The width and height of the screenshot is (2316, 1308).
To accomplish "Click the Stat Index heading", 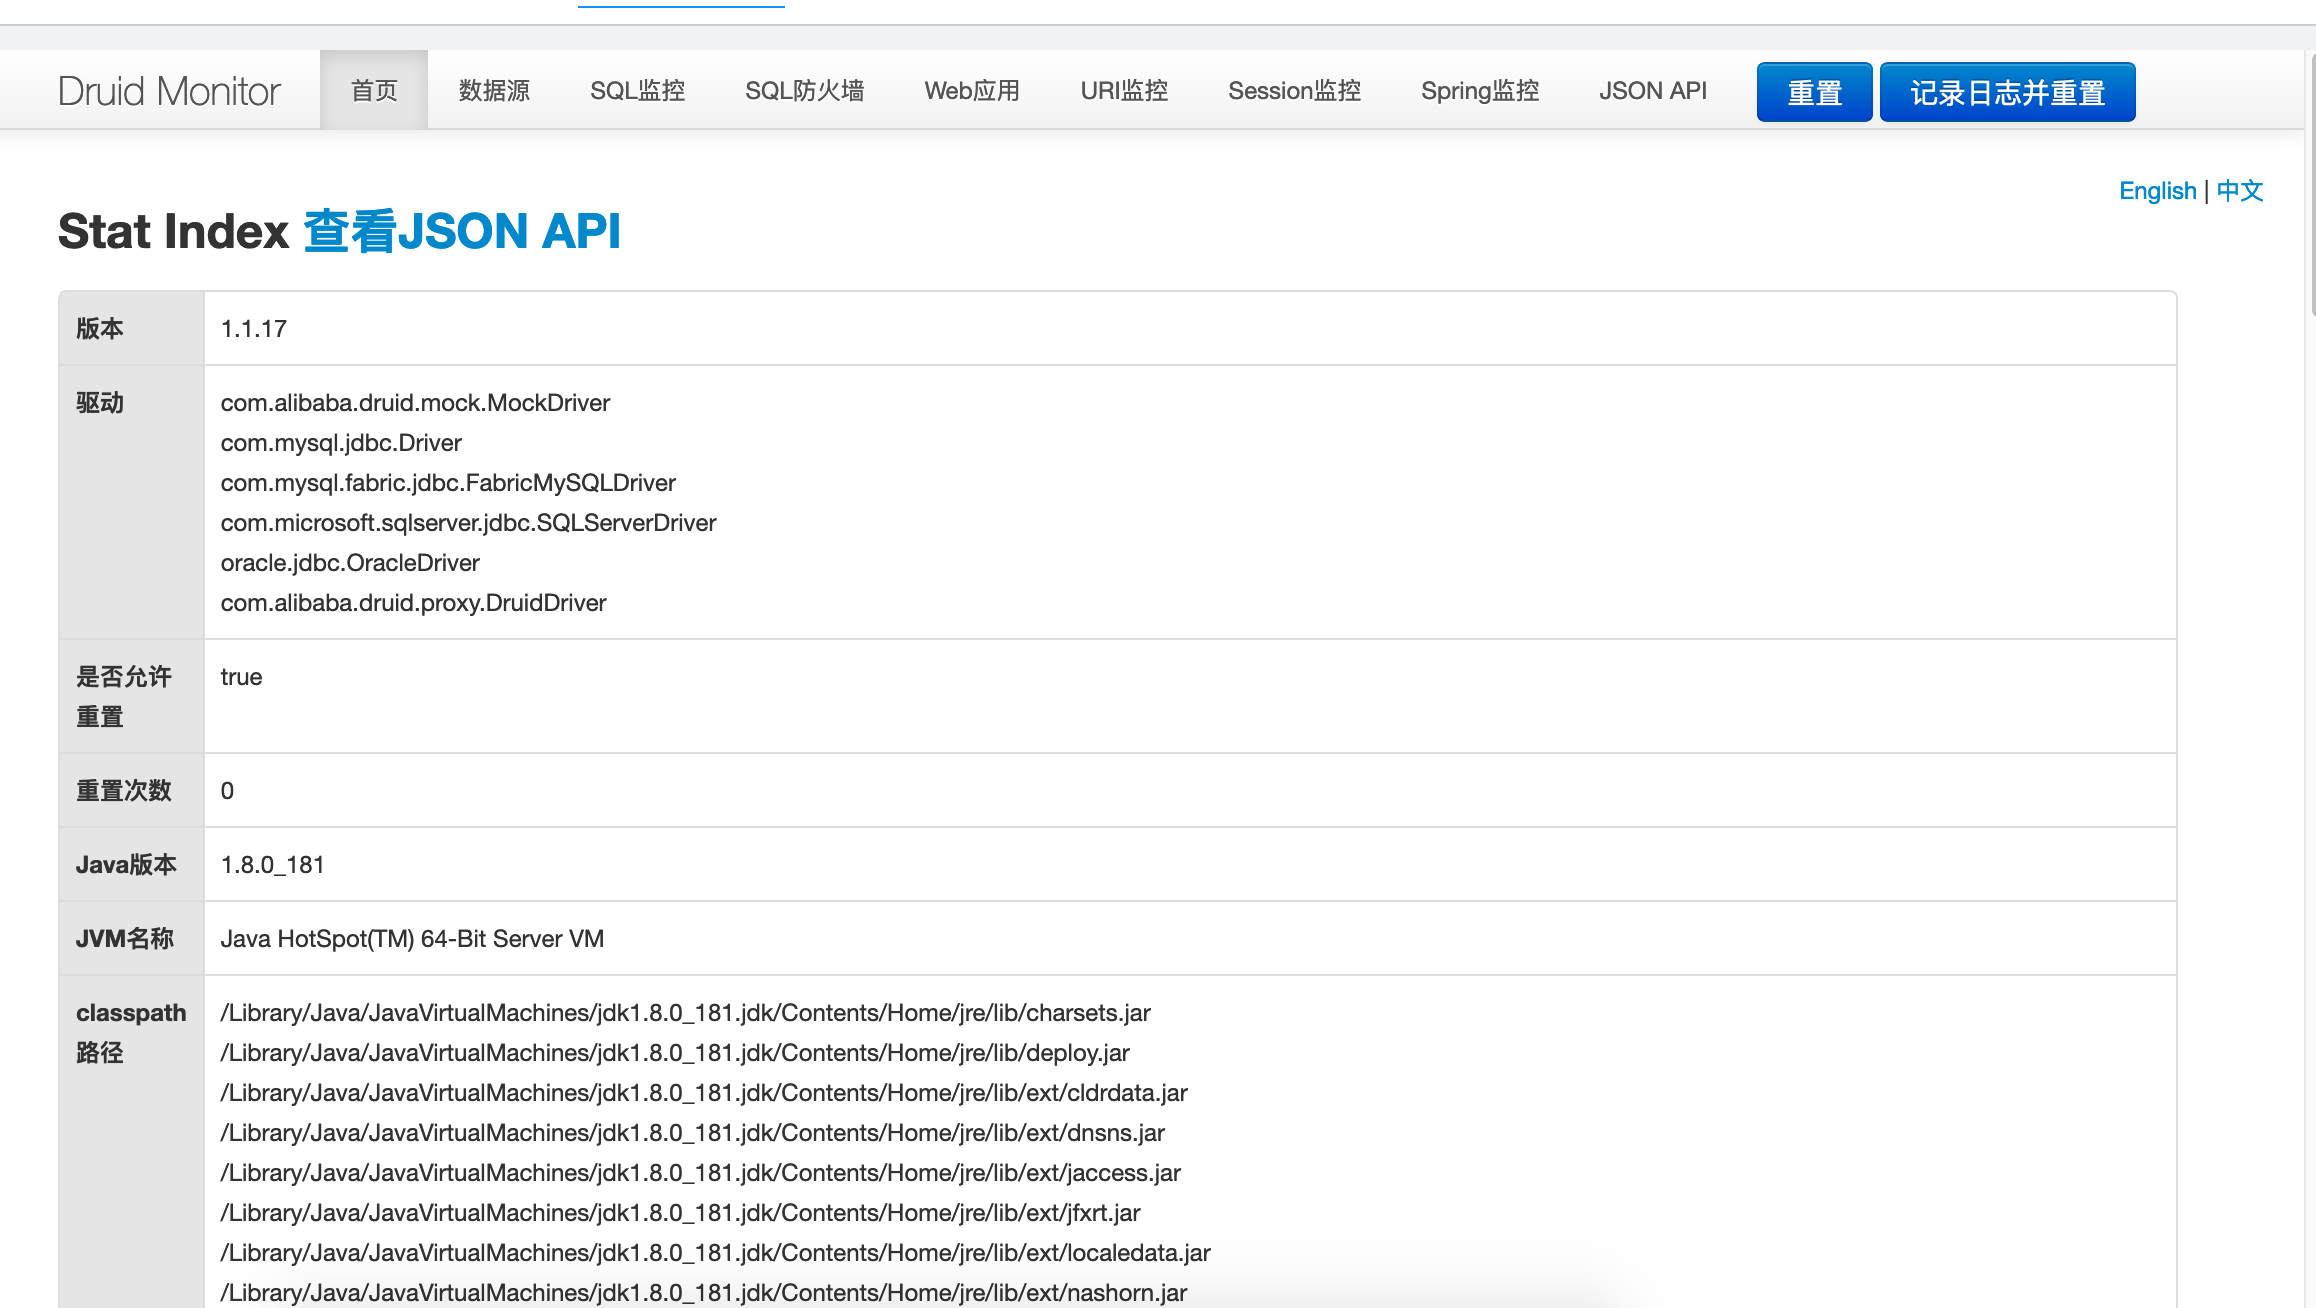I will click(x=173, y=231).
